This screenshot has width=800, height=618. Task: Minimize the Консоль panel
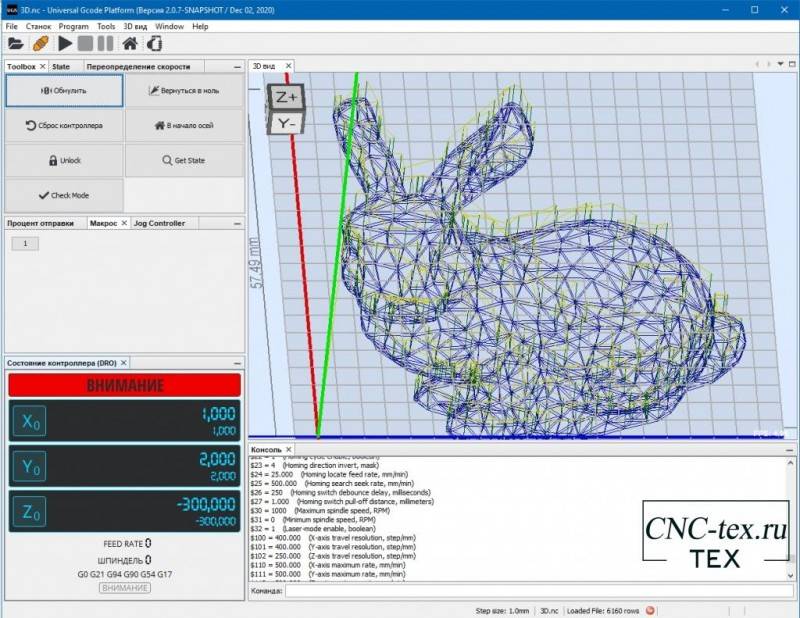point(790,450)
